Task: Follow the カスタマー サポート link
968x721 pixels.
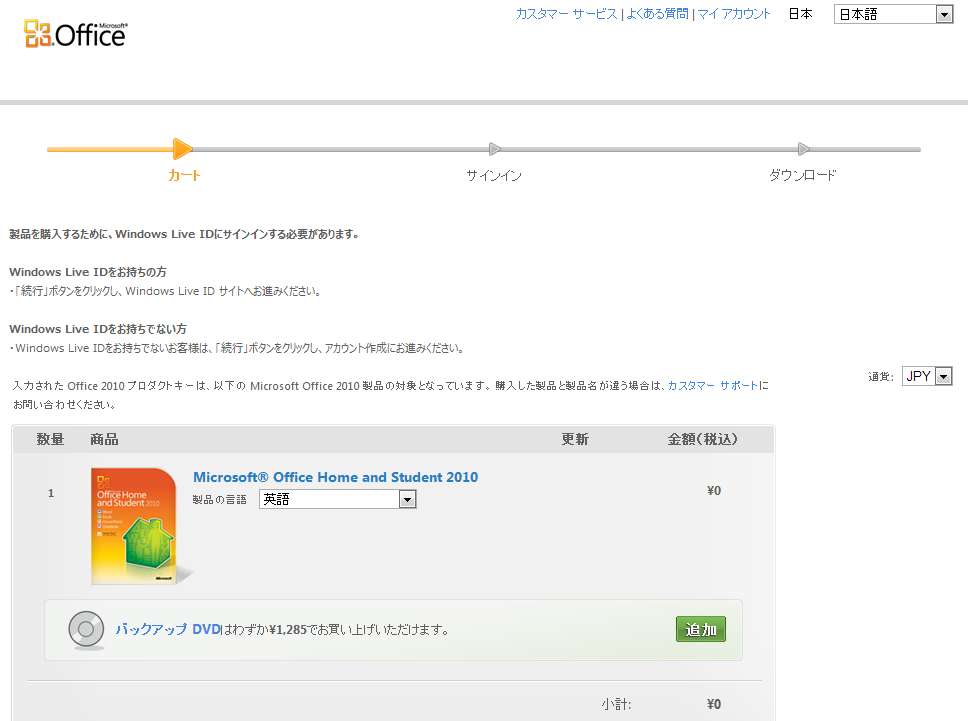Action: (x=713, y=385)
